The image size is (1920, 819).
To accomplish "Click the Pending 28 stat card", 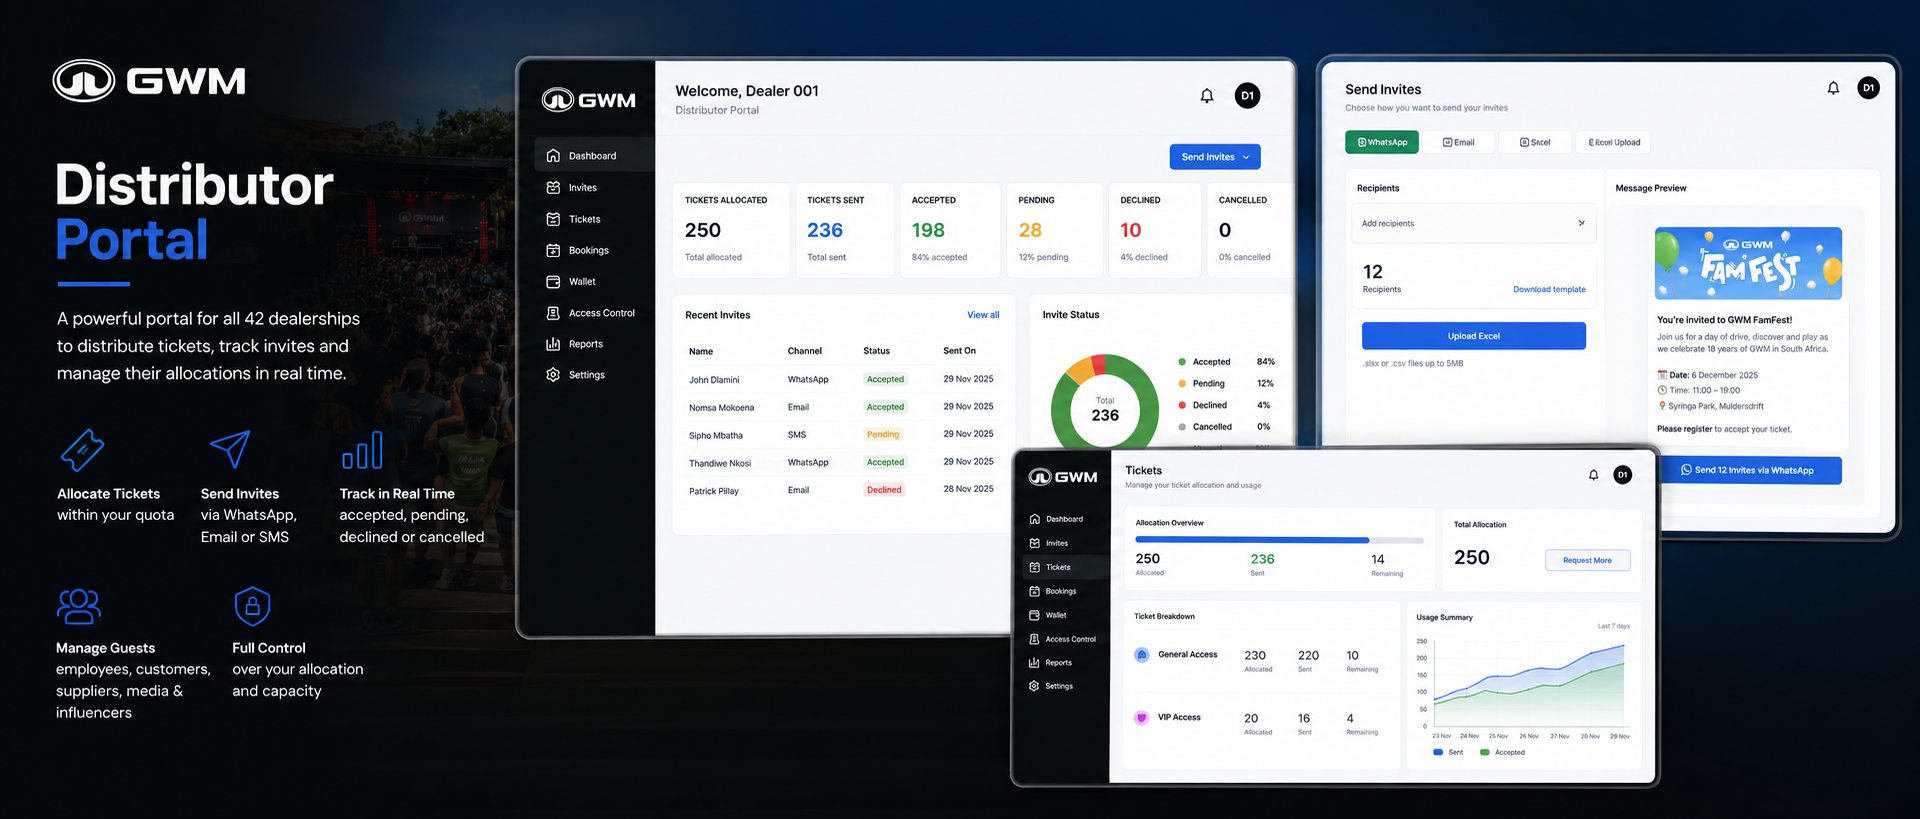I will 1054,230.
